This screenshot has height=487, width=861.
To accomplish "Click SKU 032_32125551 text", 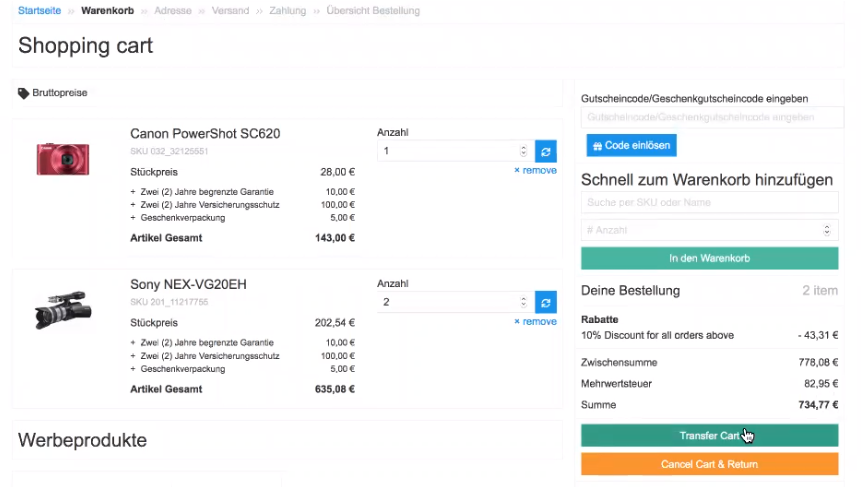I will click(x=169, y=151).
